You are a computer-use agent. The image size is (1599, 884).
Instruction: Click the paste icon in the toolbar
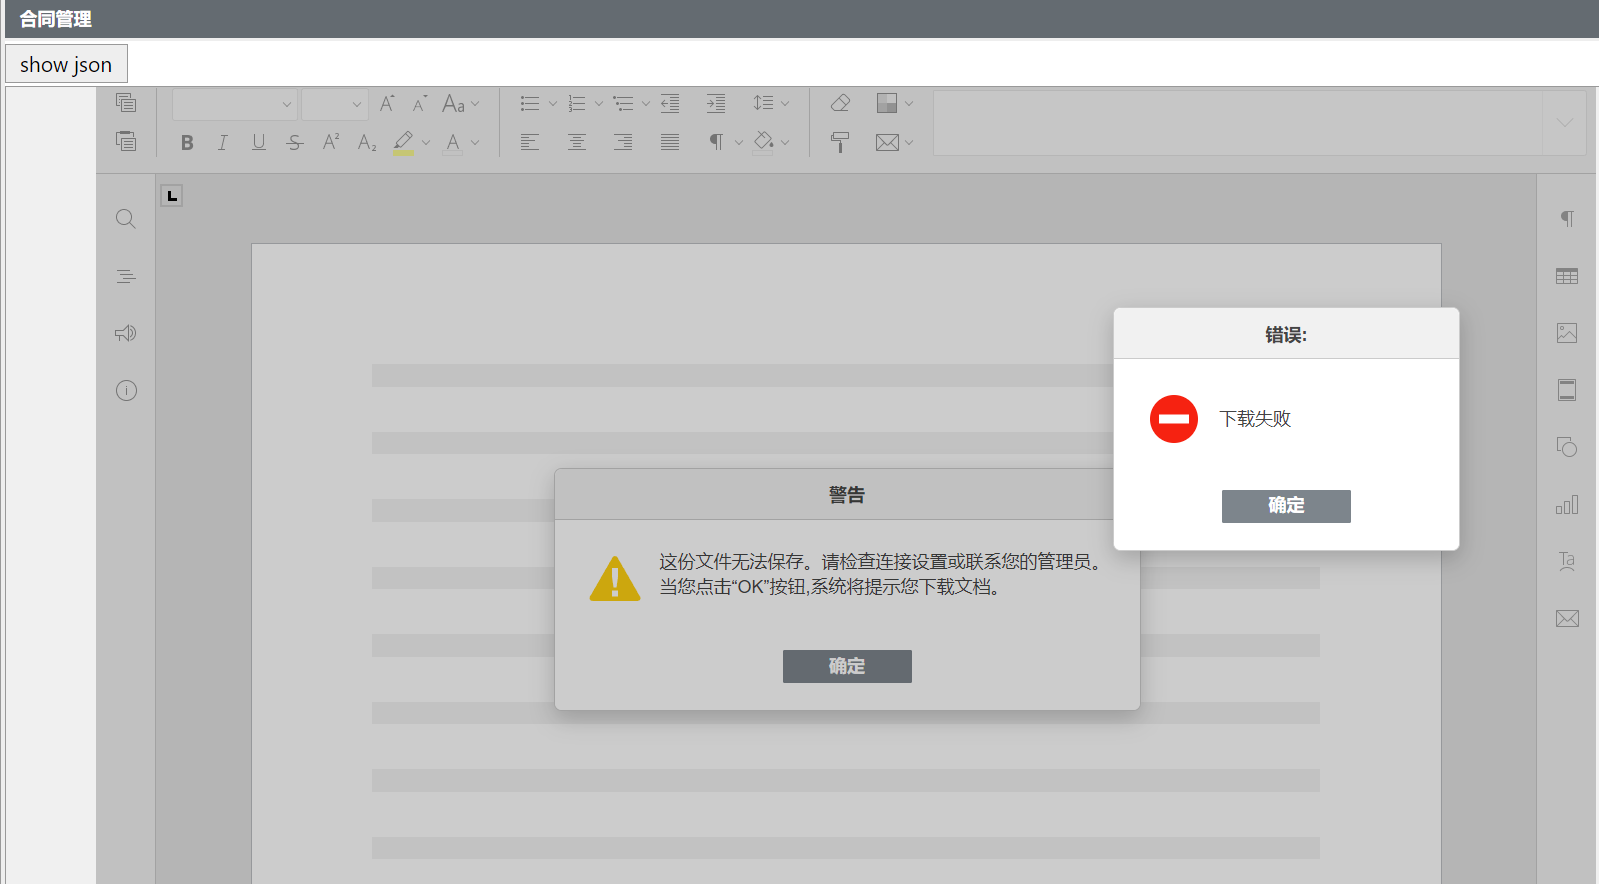(126, 142)
